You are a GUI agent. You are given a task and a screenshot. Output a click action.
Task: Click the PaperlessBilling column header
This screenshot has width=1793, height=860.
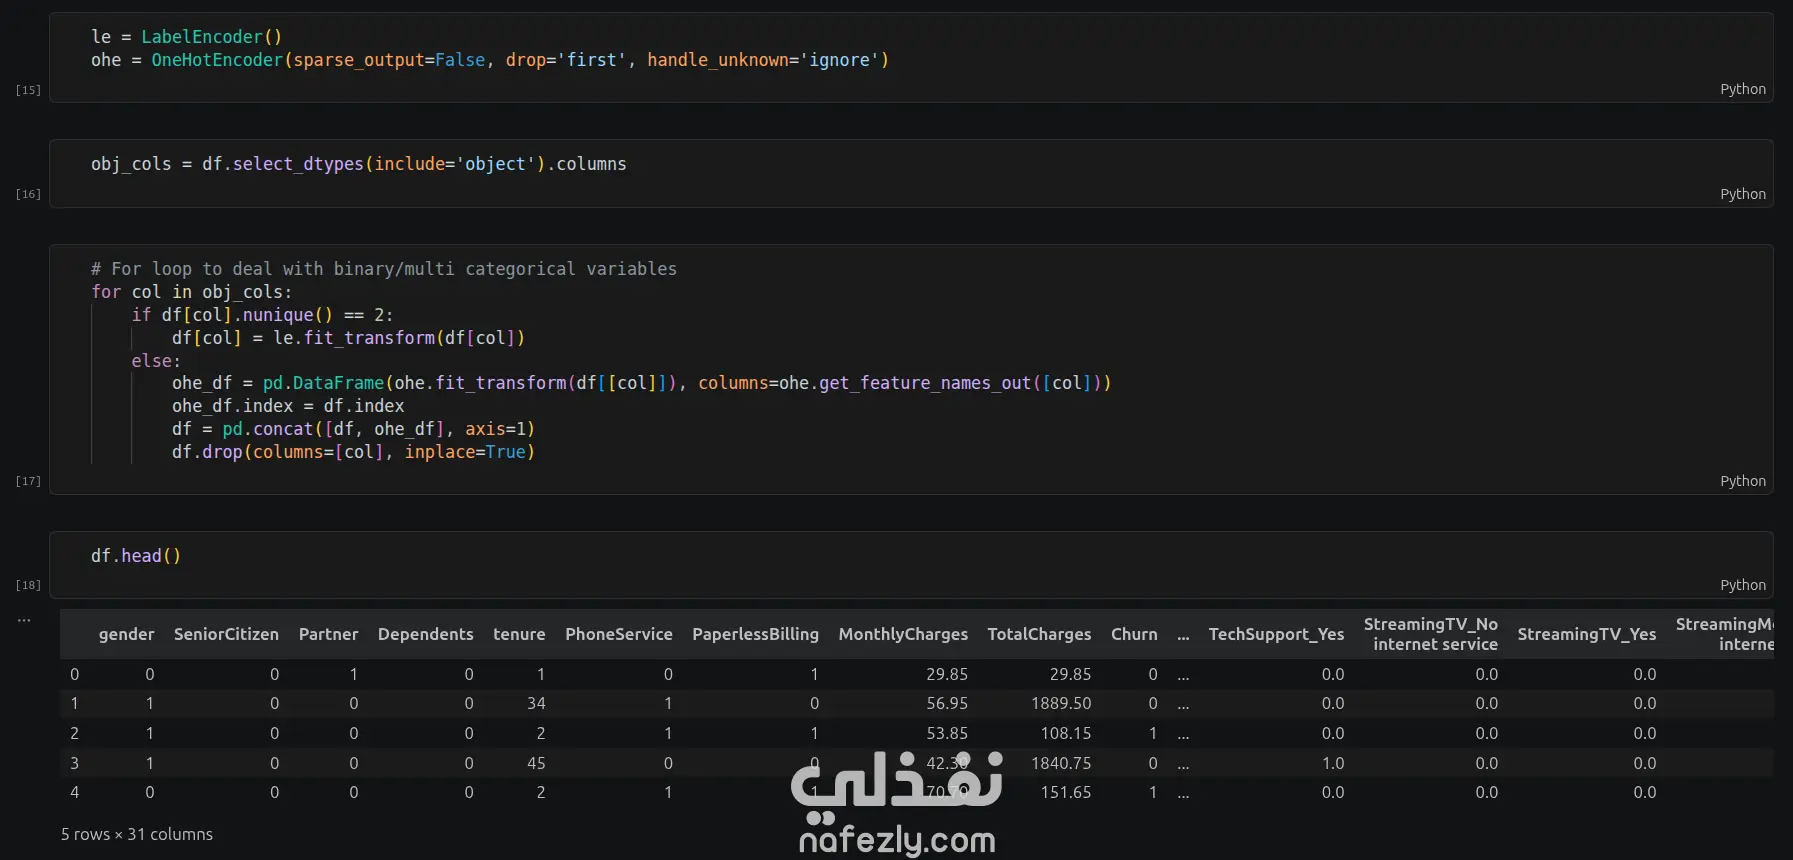coord(755,634)
